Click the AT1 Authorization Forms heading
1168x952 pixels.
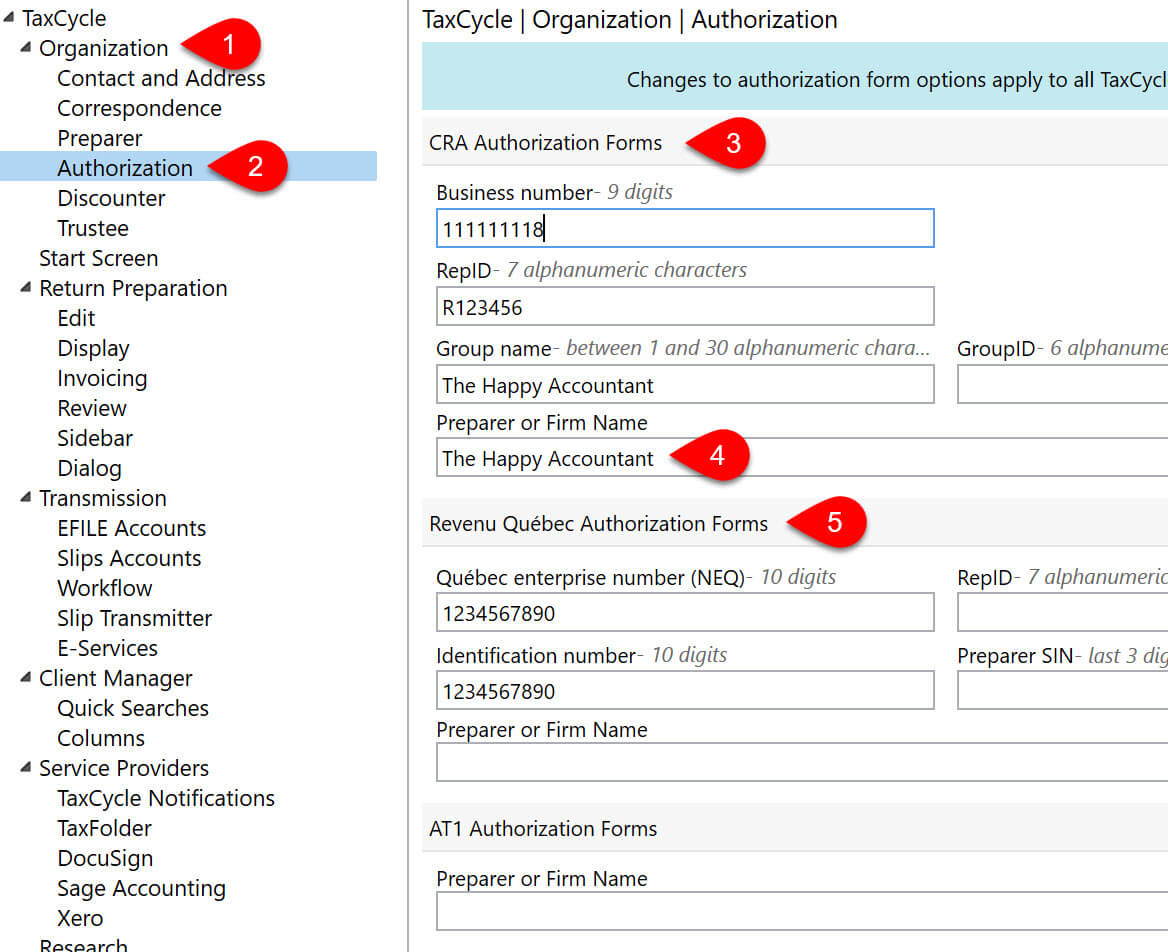click(543, 828)
